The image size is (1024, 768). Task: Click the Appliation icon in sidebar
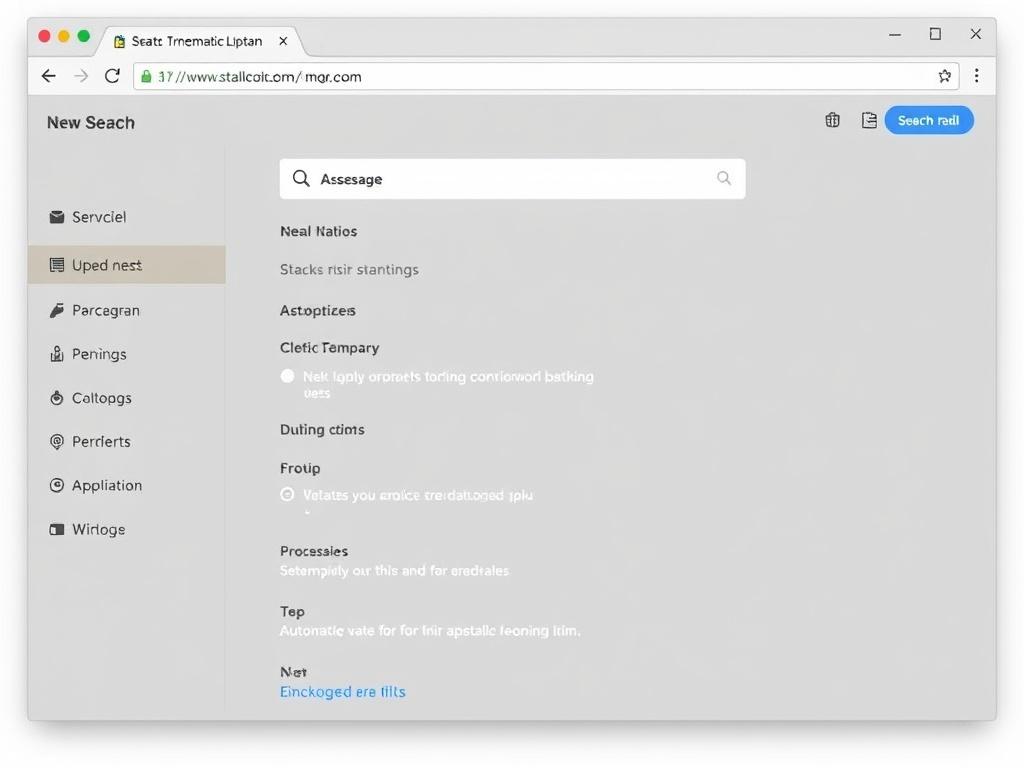pos(57,485)
